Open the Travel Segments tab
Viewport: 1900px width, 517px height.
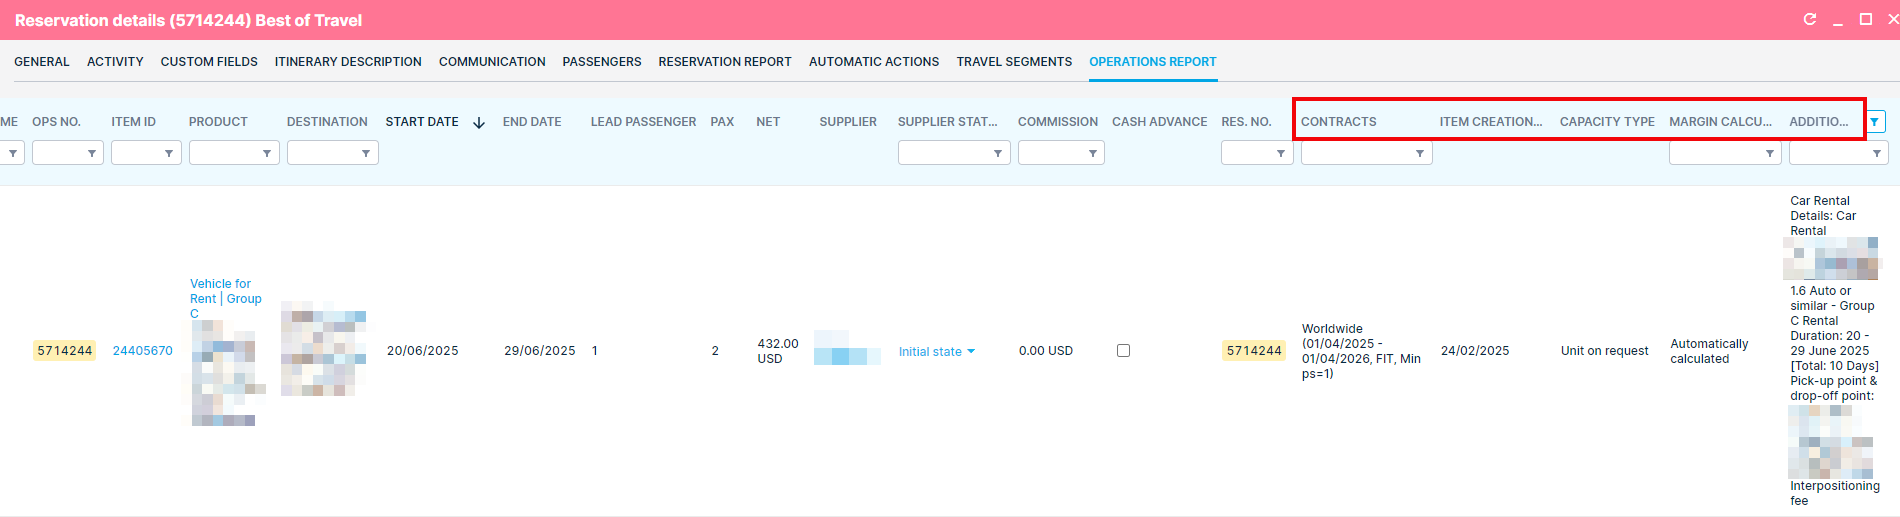coord(1013,62)
